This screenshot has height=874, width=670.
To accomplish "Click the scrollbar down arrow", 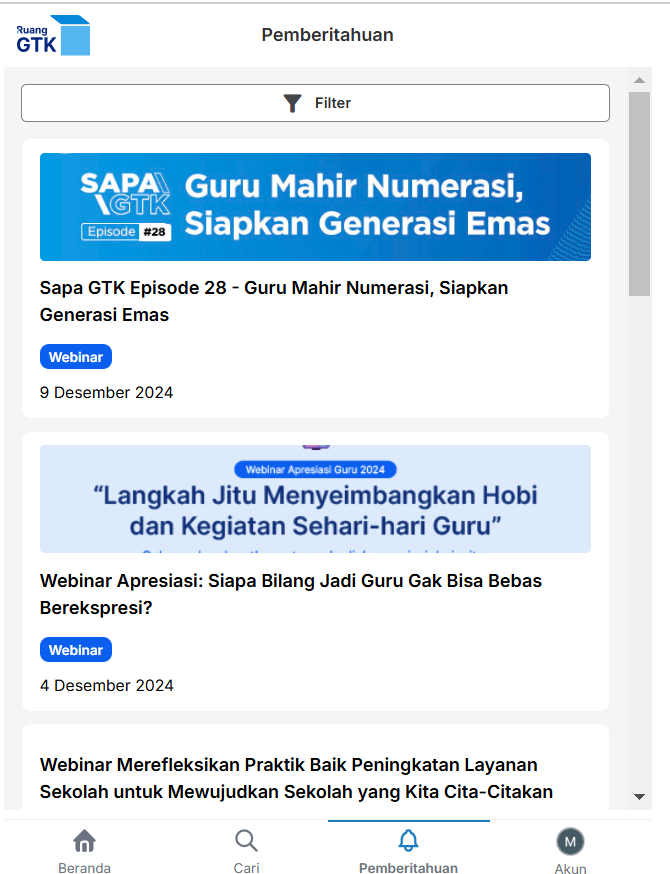I will [x=639, y=796].
